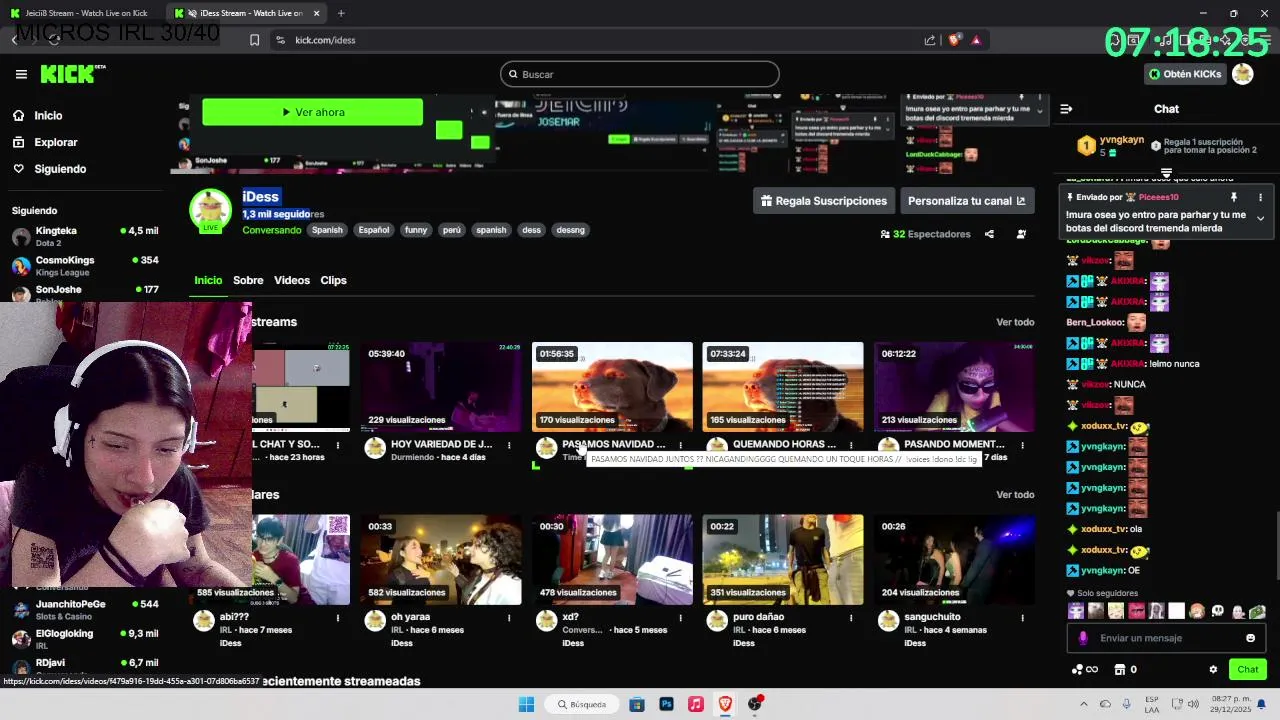
Task: Open Photoshop from the taskbar
Action: (666, 704)
